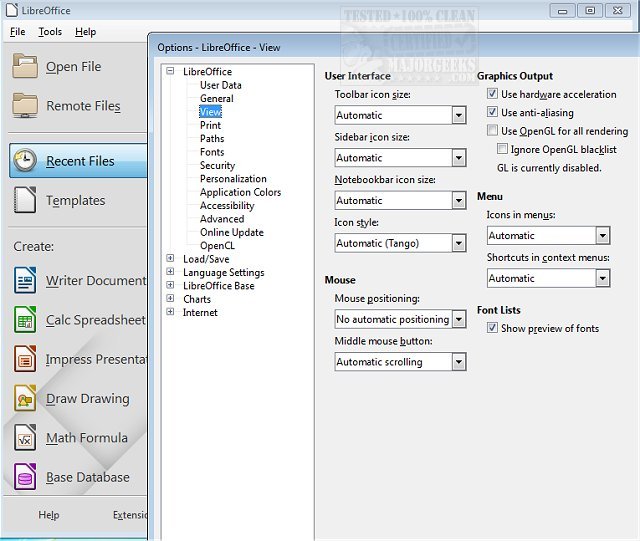The image size is (640, 541).
Task: Open the File menu
Action: click(18, 32)
